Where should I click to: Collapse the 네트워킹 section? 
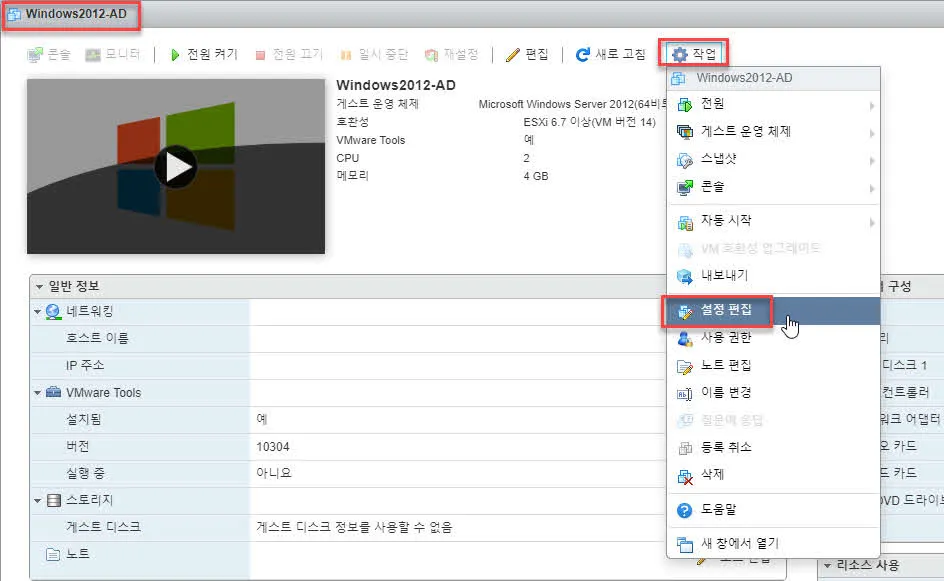click(37, 312)
